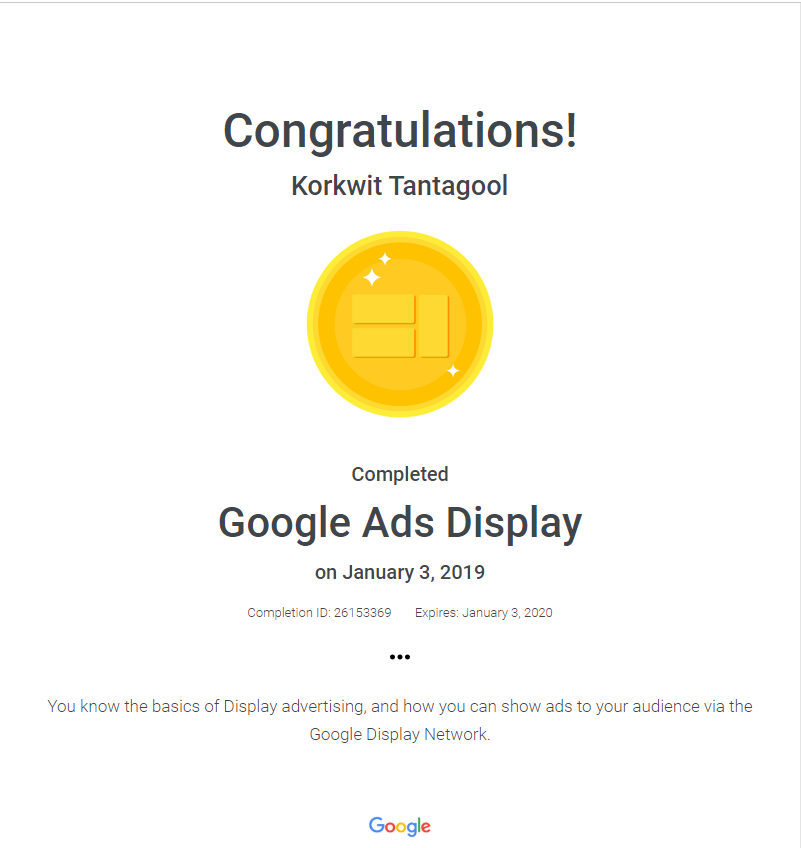Click the 'Google Ads Display' title

pos(400,523)
